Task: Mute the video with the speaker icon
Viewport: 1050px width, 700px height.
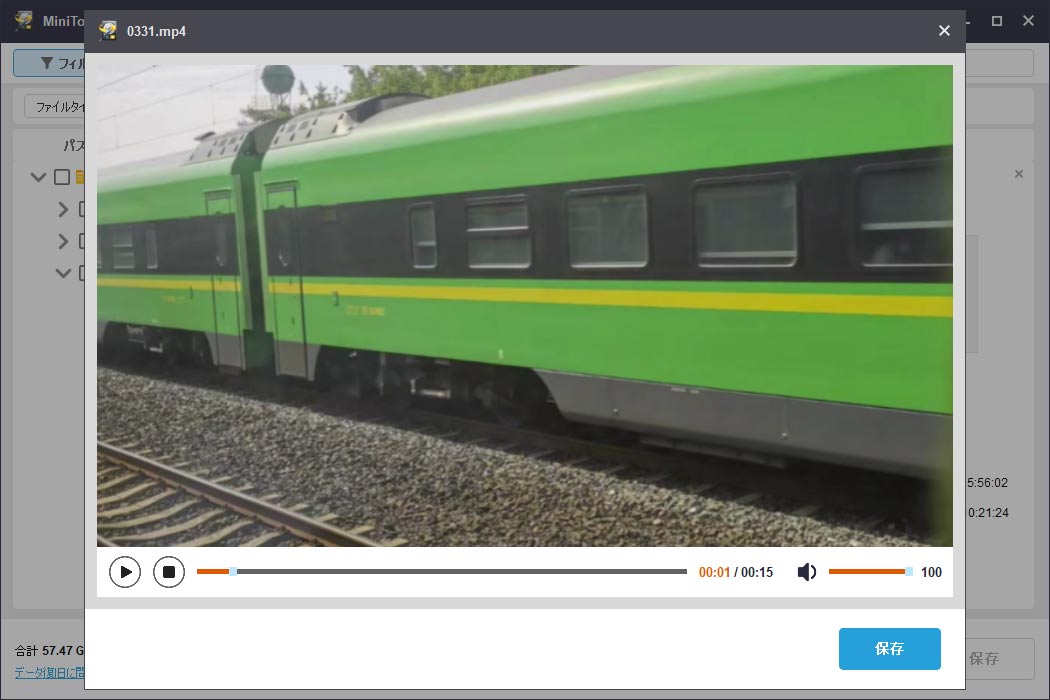Action: point(806,572)
